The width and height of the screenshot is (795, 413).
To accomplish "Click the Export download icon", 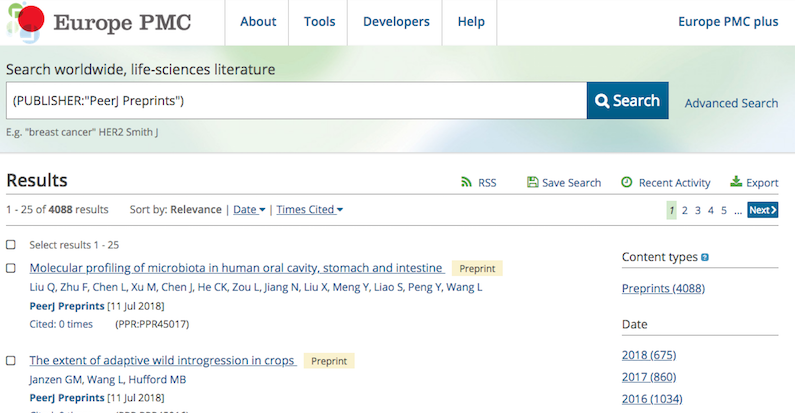I will [x=736, y=181].
